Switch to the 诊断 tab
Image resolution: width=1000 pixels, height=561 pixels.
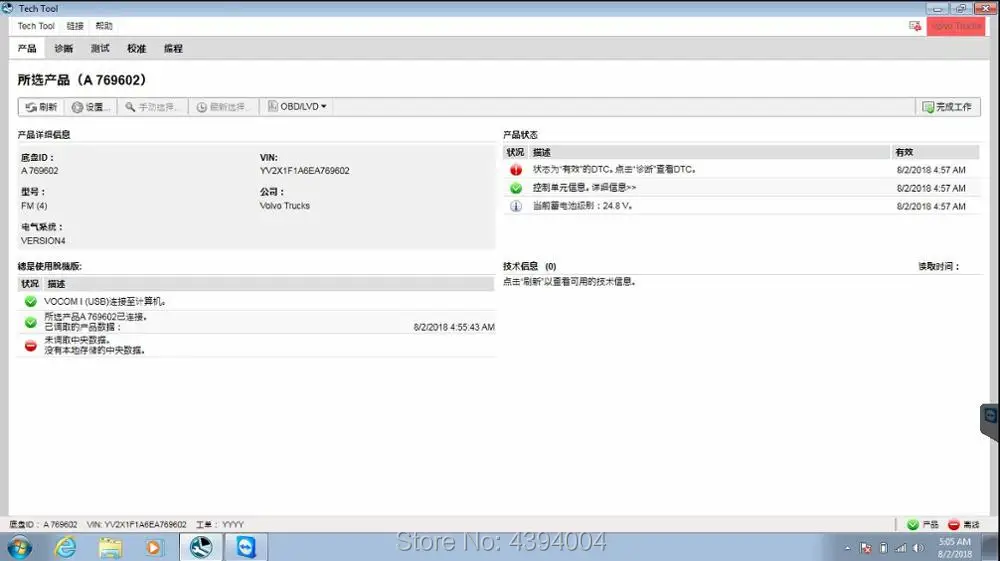pyautogui.click(x=63, y=48)
